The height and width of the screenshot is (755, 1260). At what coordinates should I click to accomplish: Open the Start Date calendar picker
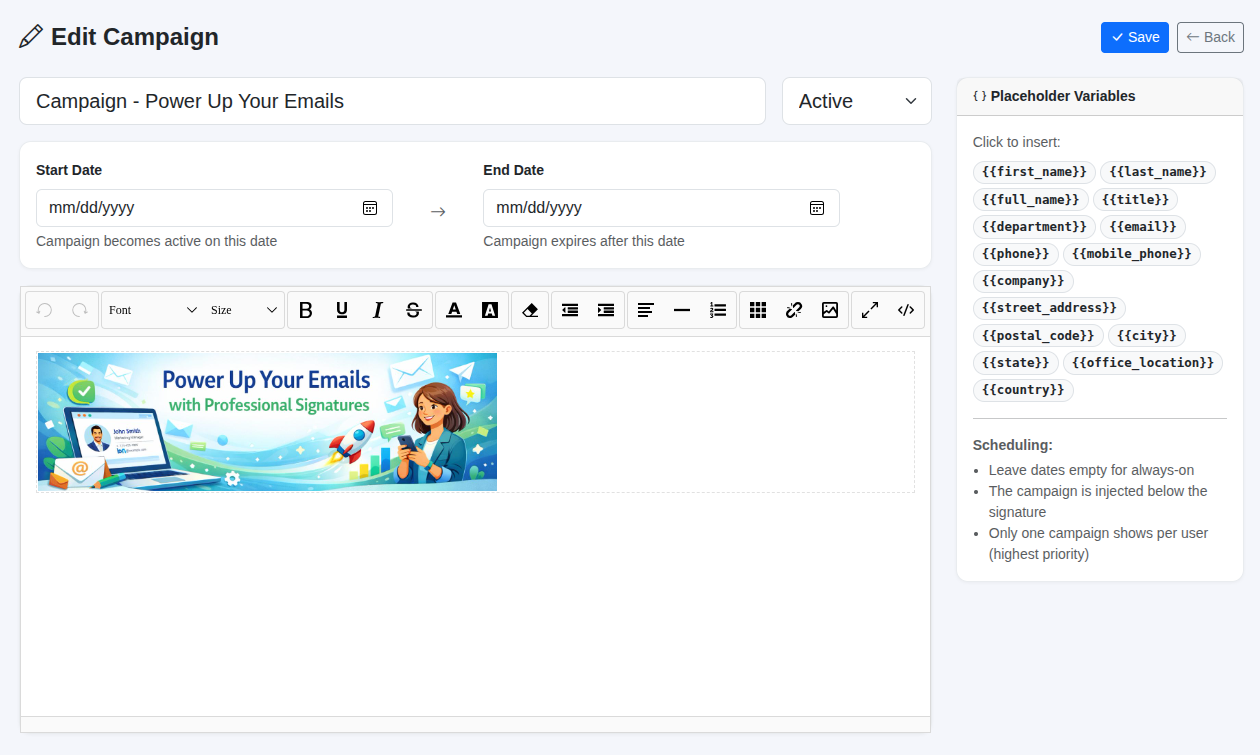click(x=370, y=208)
